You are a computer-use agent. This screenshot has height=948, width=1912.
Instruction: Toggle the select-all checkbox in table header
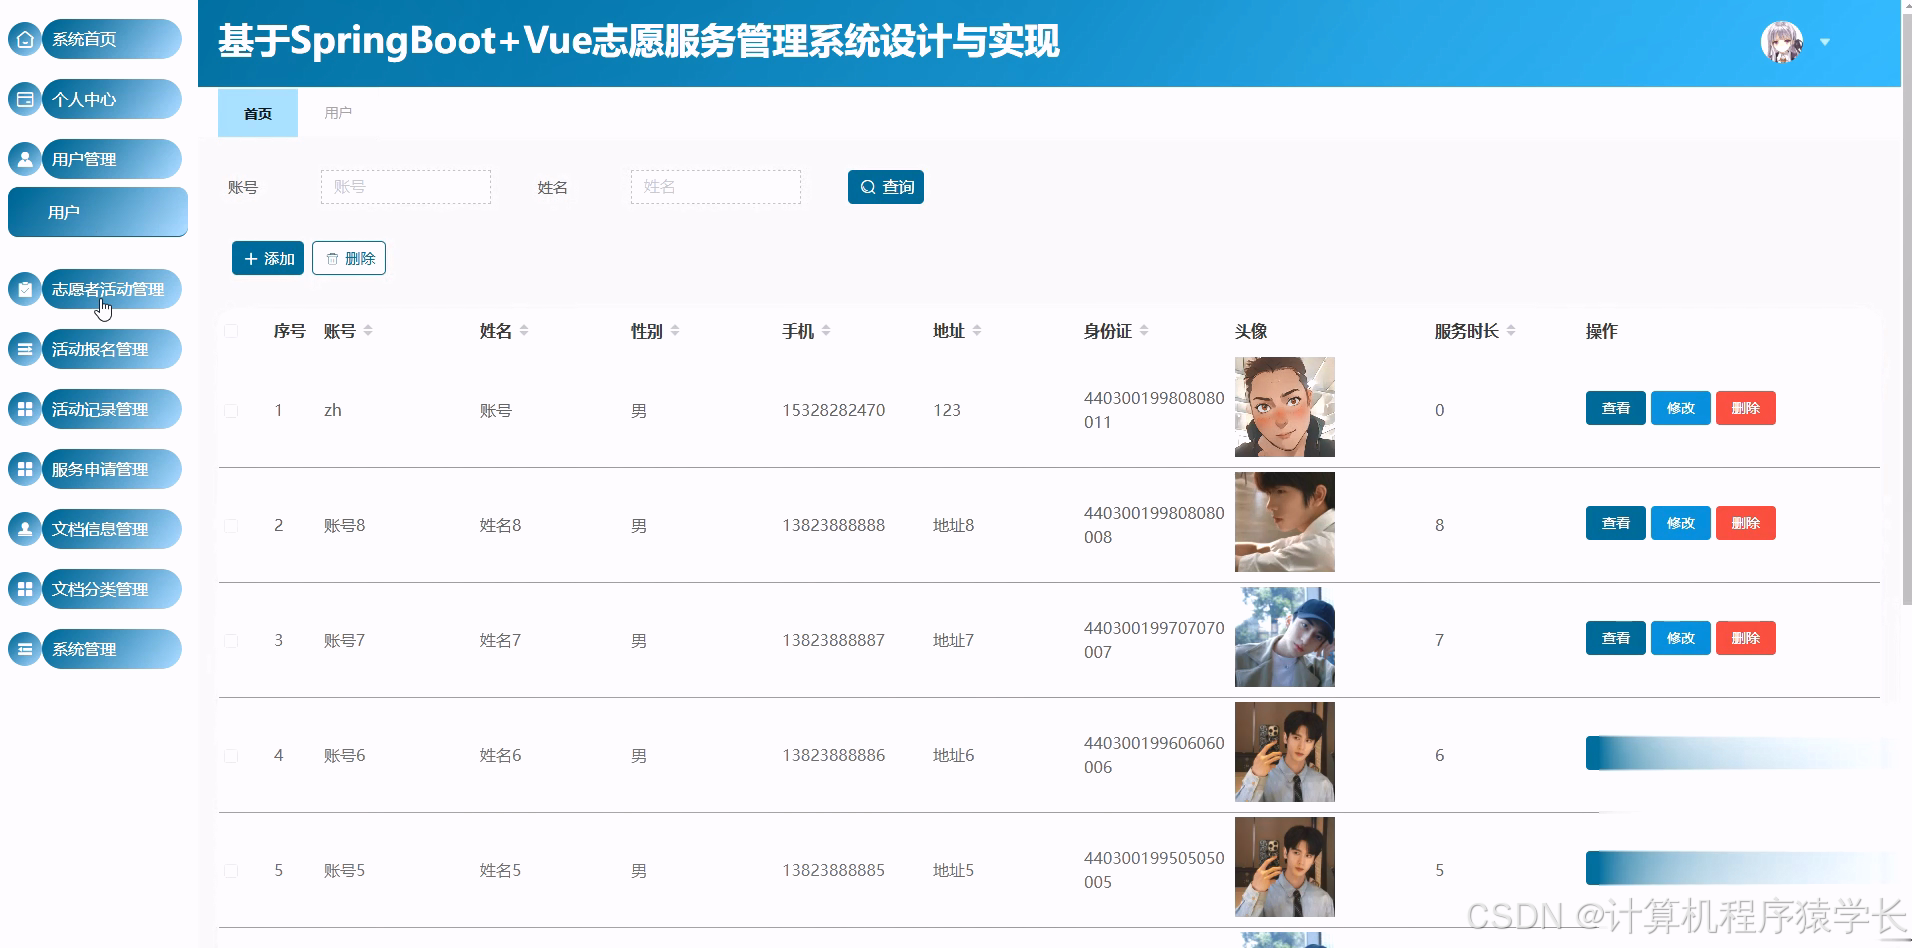(231, 331)
